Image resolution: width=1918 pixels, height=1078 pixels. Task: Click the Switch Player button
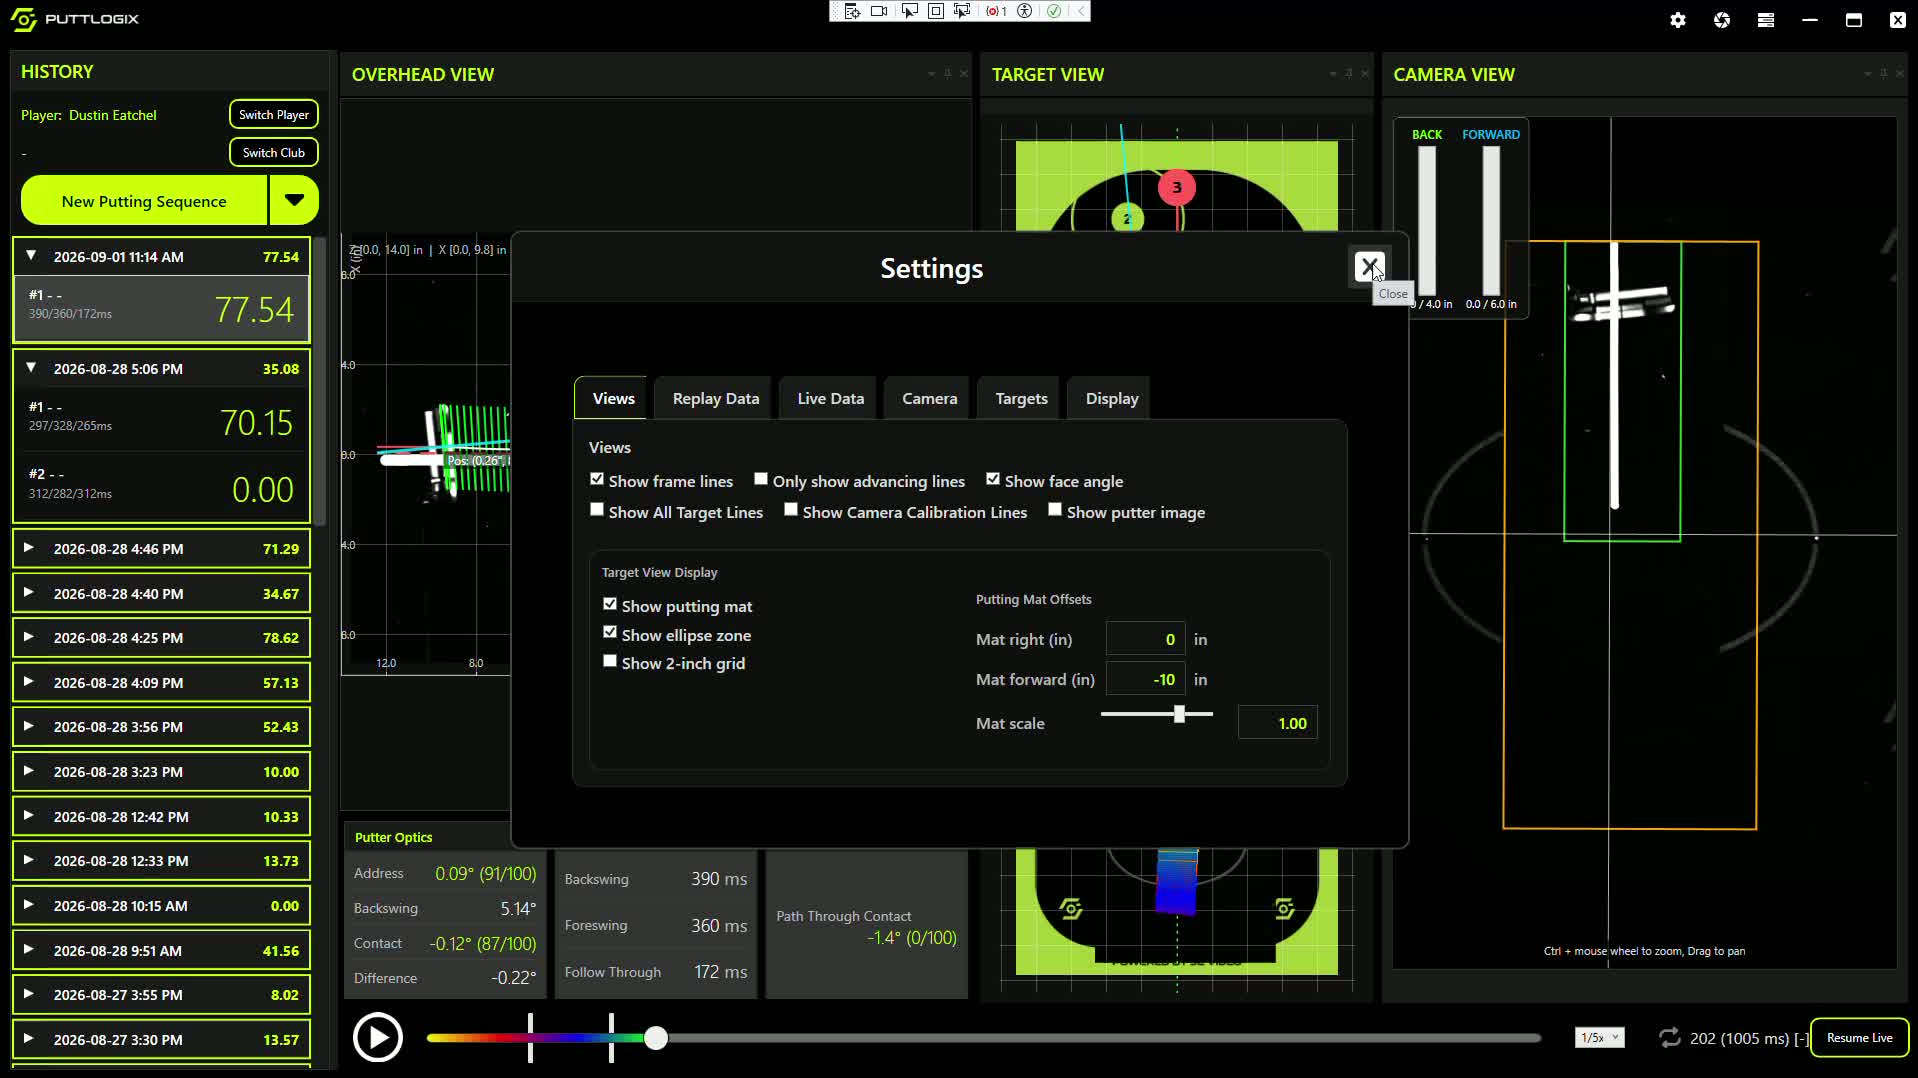click(274, 115)
